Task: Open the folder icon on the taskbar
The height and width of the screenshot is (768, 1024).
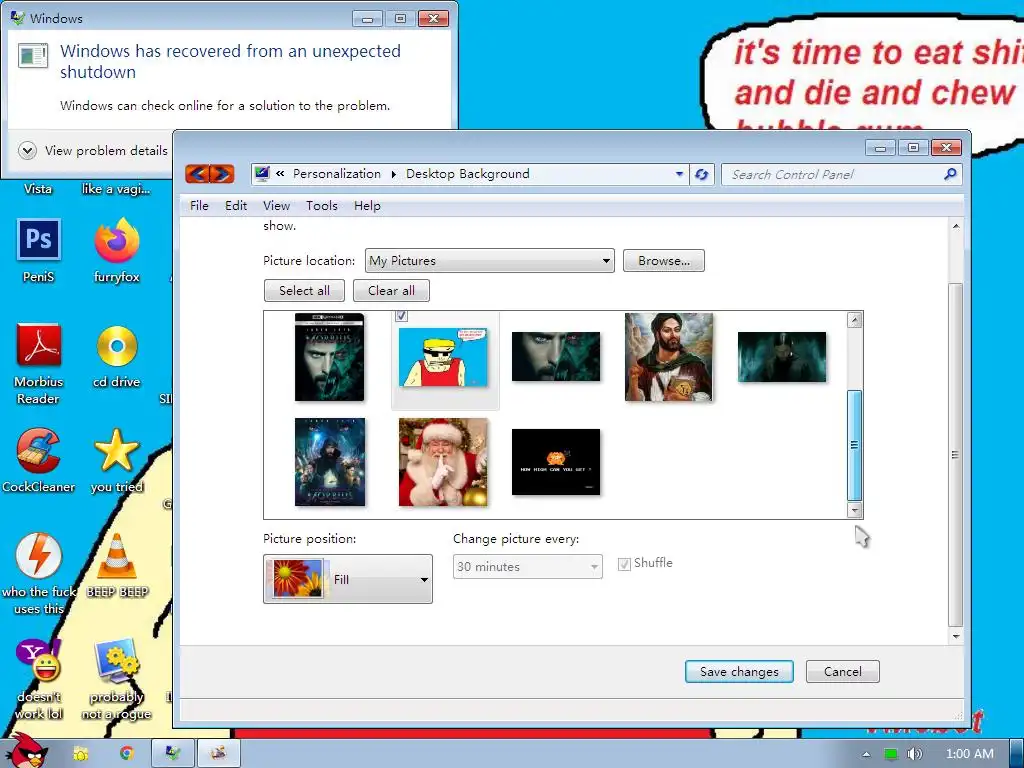Action: 81,754
